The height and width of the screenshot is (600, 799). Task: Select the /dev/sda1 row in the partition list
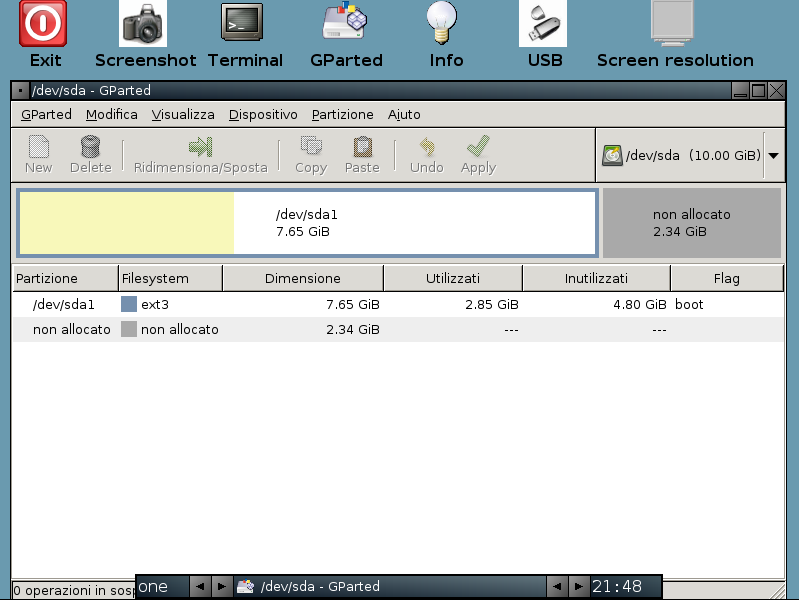point(398,304)
